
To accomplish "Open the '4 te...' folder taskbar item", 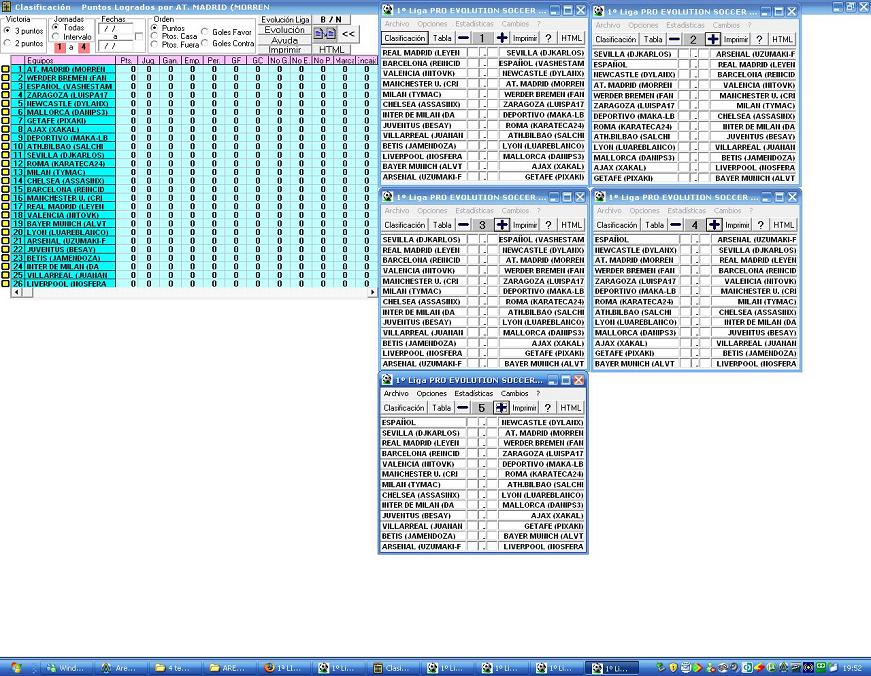I will point(176,668).
